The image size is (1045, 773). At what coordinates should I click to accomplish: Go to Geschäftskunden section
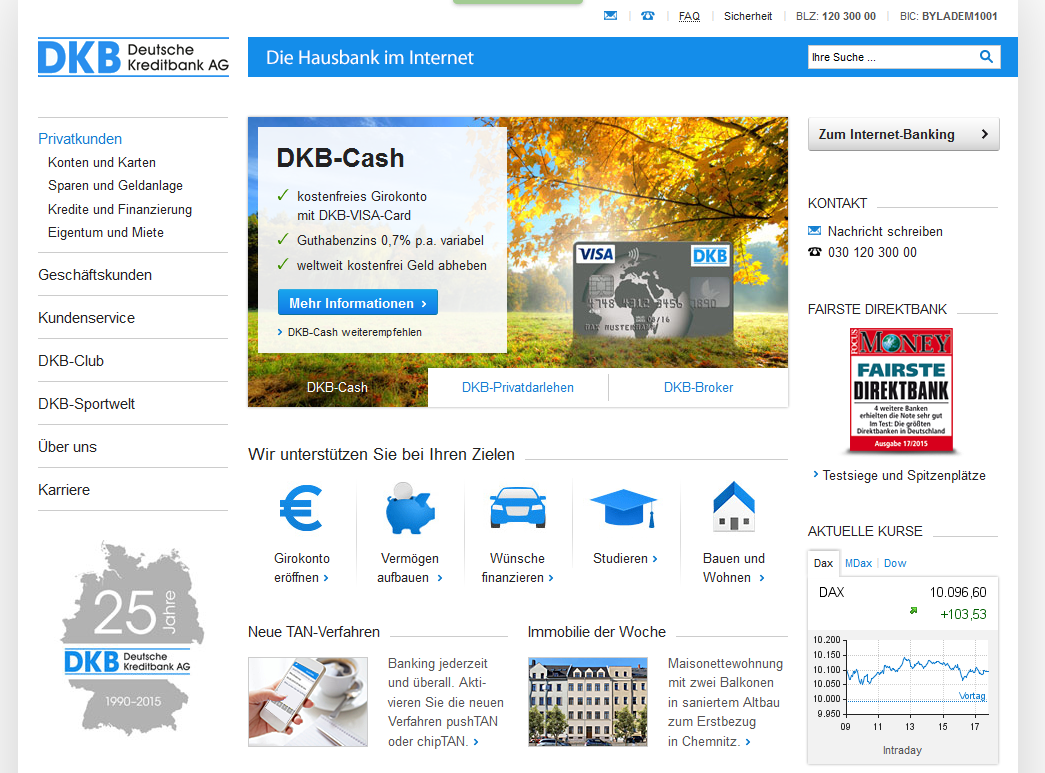click(95, 275)
